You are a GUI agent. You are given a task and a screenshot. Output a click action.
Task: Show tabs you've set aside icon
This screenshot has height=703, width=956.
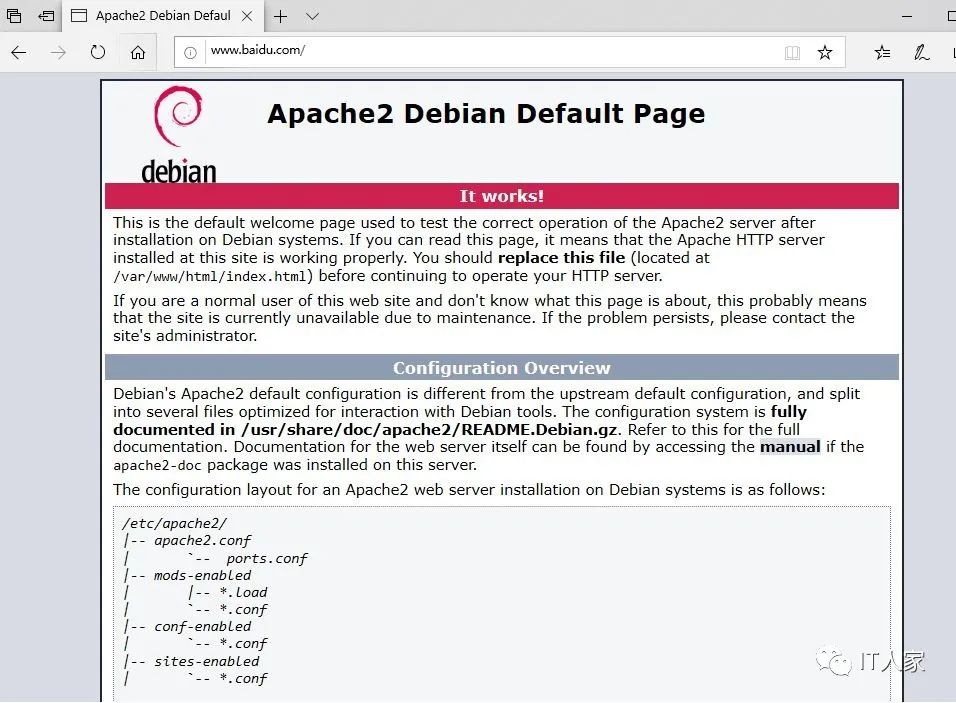pyautogui.click(x=13, y=16)
